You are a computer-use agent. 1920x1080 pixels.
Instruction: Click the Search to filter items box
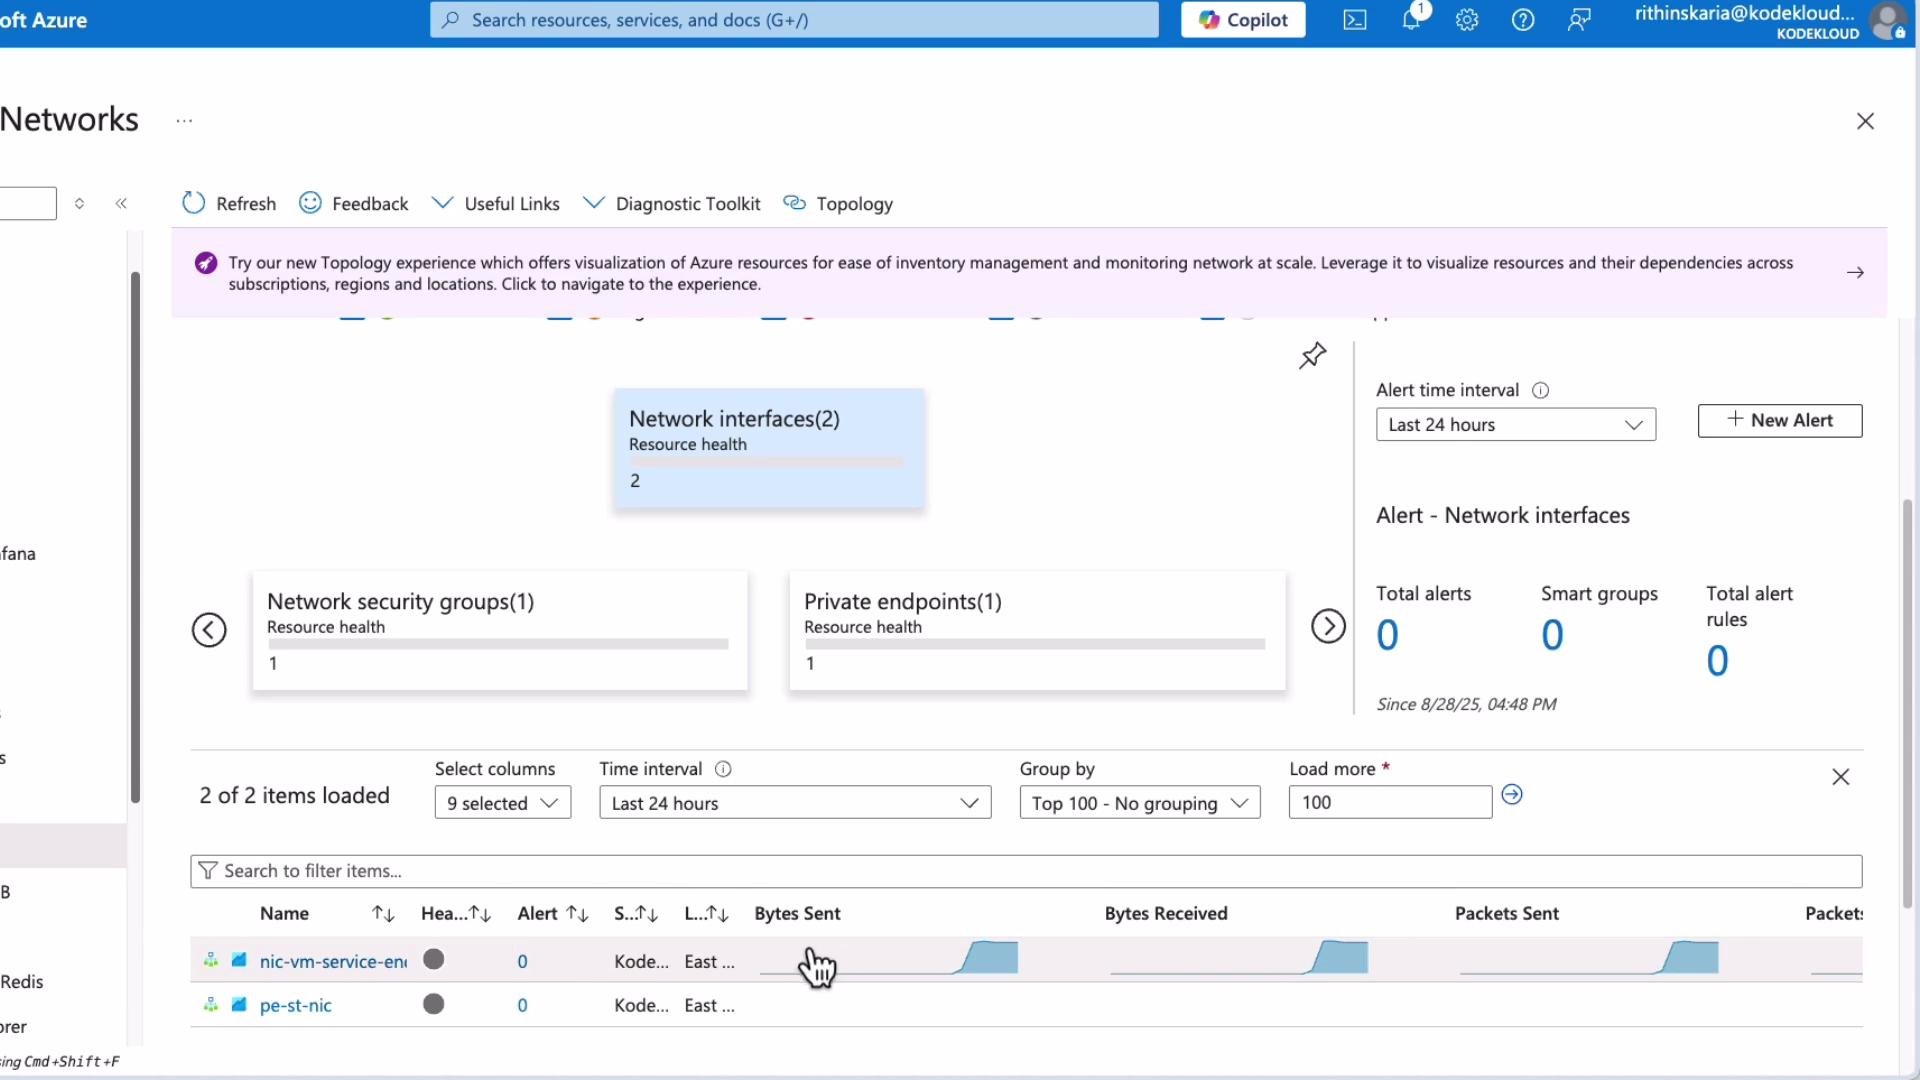[1026, 871]
